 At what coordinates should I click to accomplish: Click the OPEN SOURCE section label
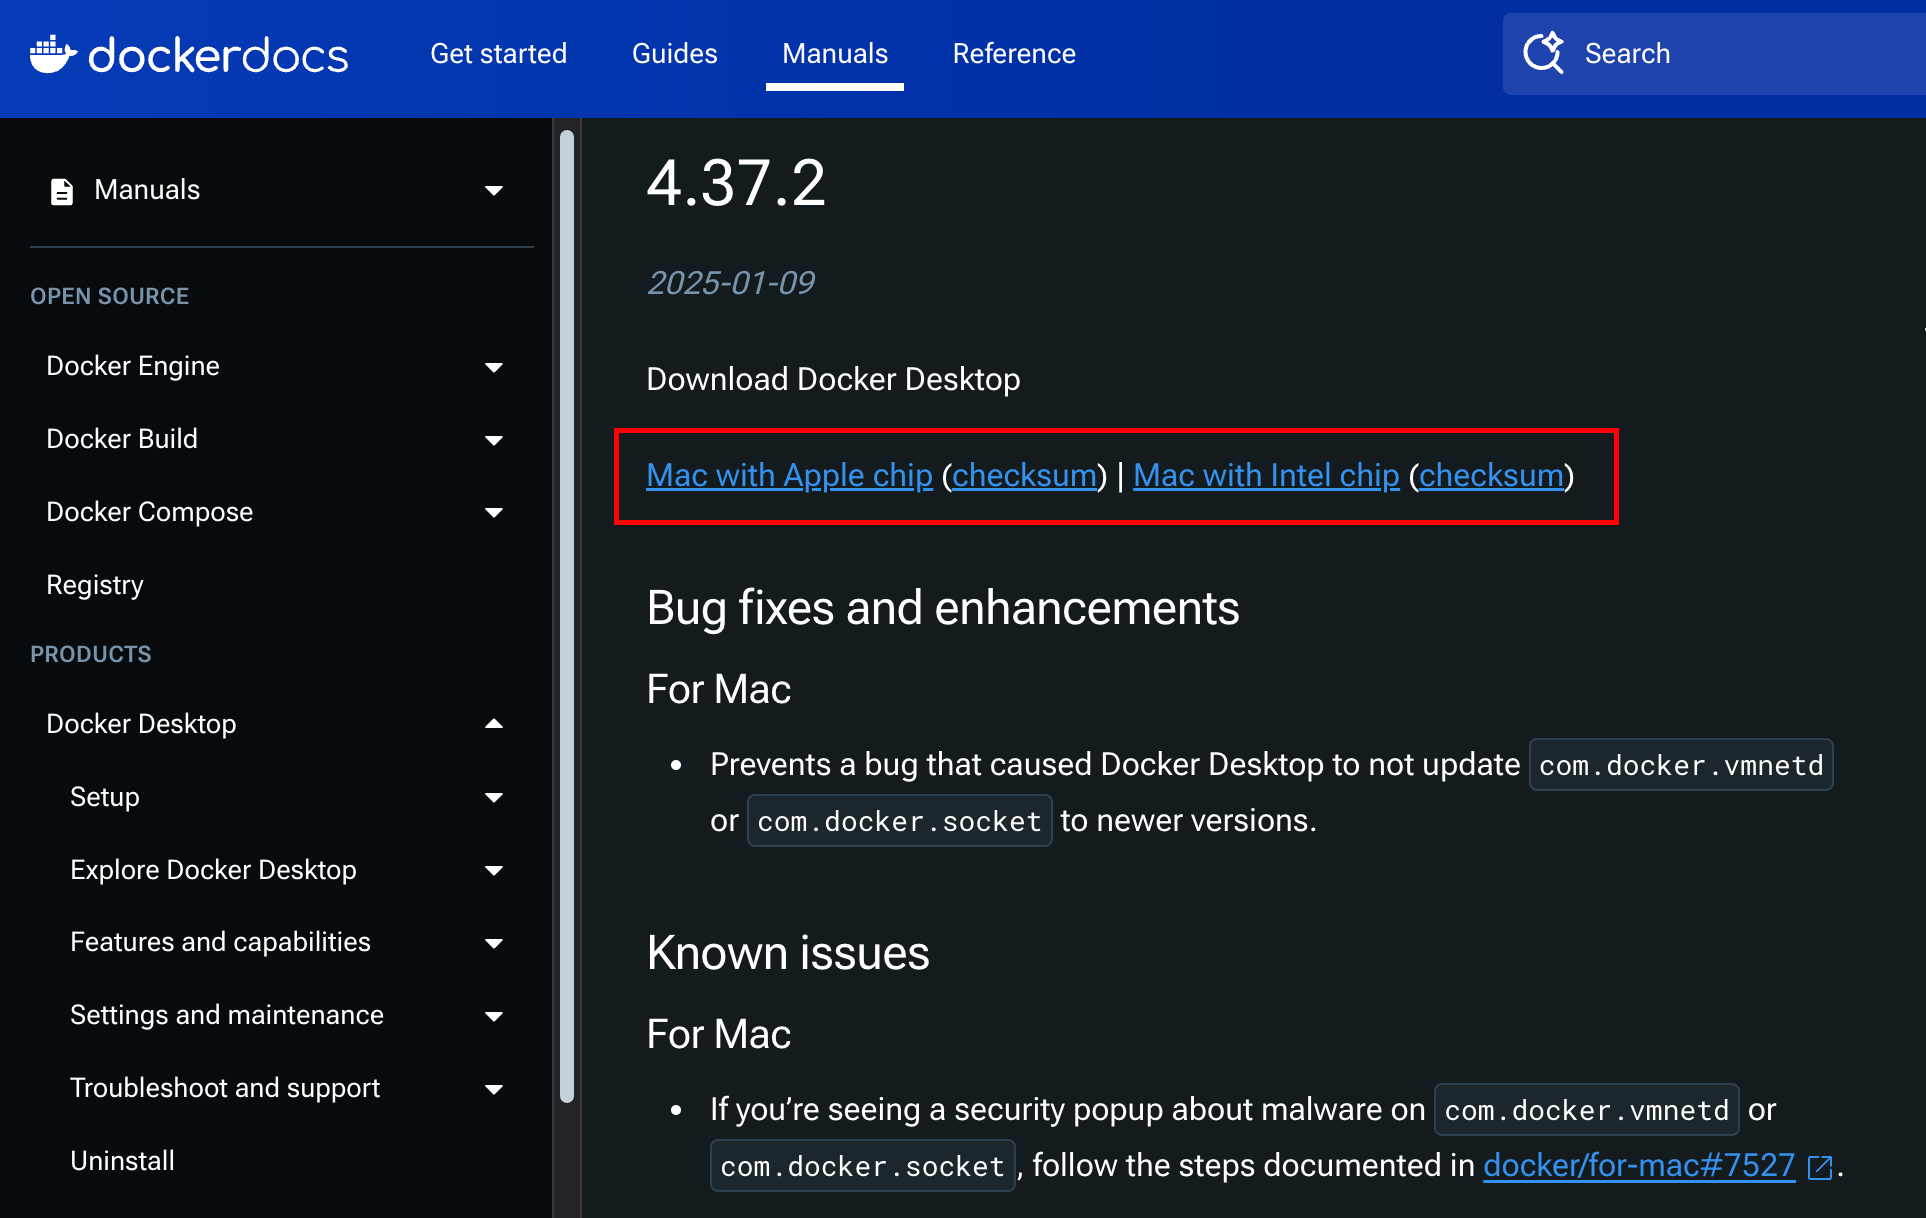(x=110, y=296)
